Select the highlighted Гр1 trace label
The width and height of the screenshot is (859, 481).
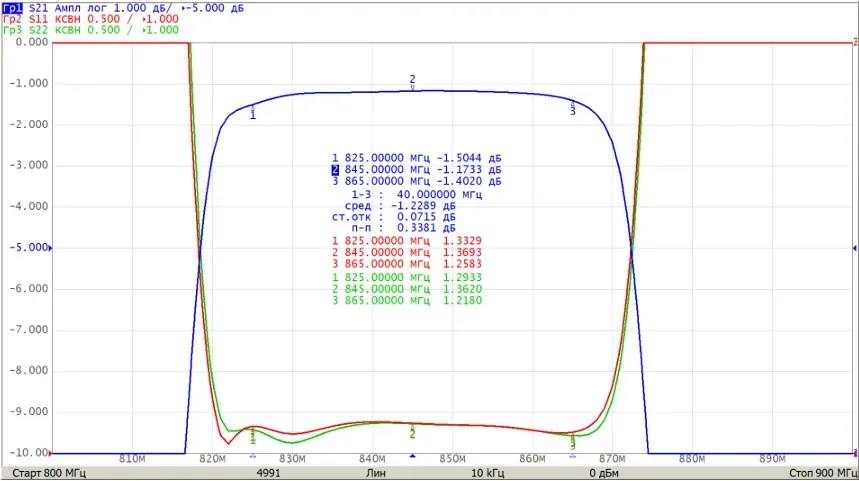point(13,8)
